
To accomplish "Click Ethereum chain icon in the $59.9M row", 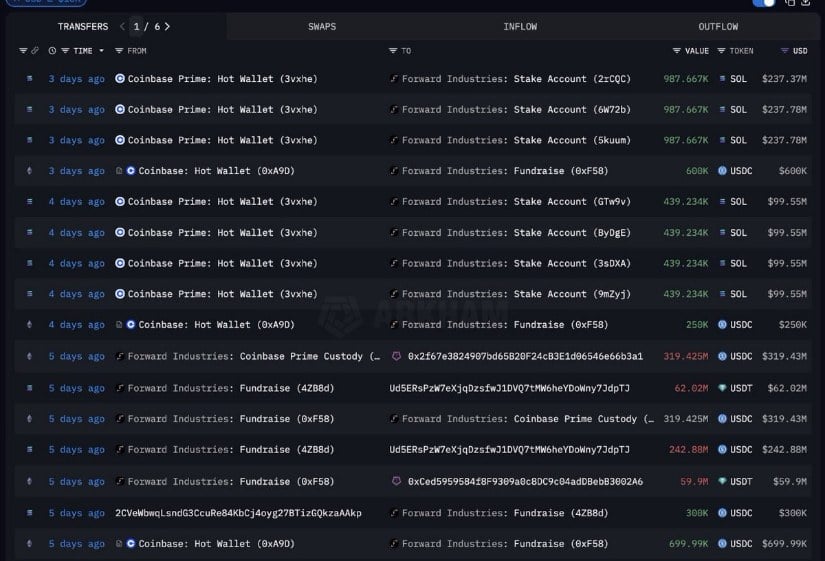I will (29, 481).
